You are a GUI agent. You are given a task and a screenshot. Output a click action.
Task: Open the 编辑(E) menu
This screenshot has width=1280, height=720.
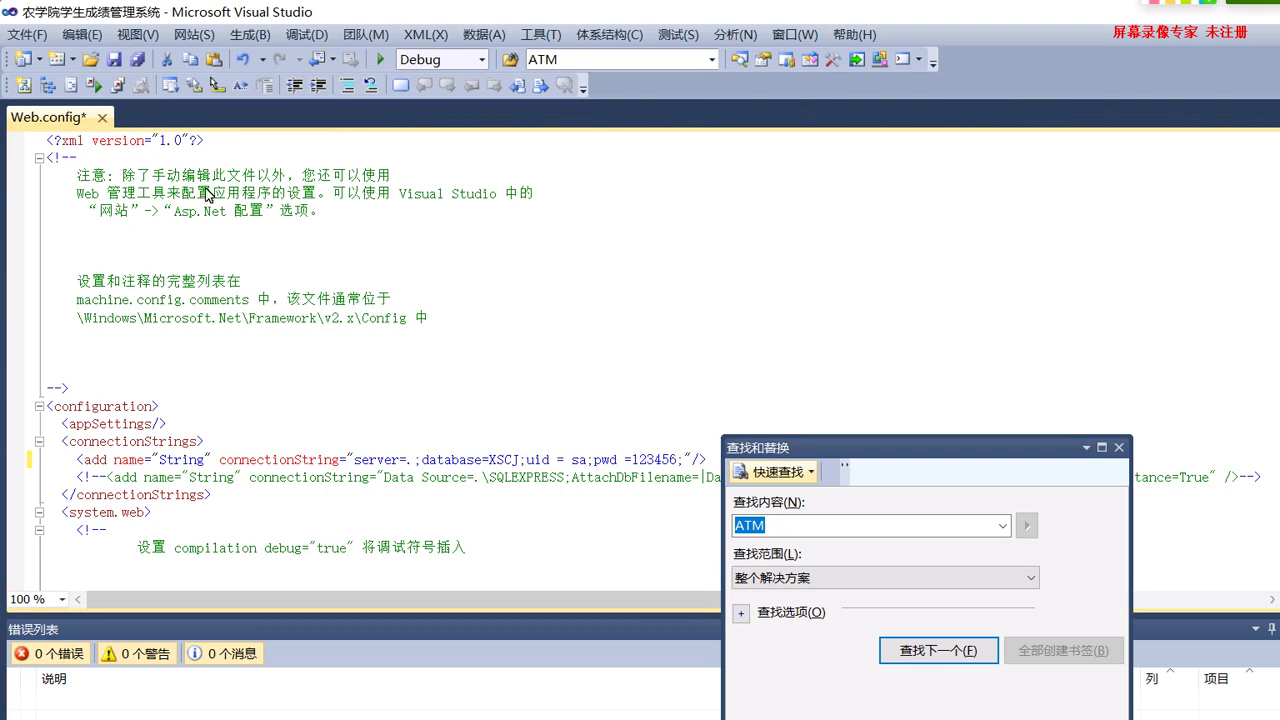[x=82, y=34]
